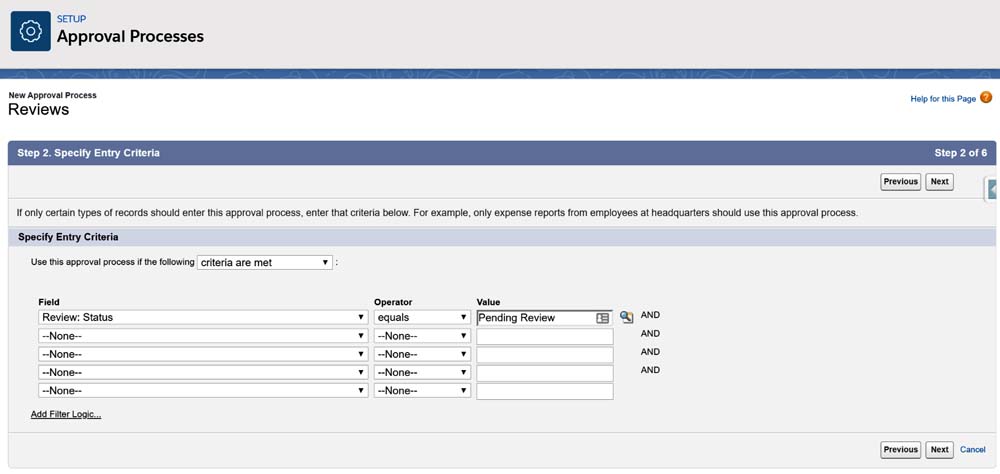Open the fifth row Field --None-- dropdown

tap(203, 390)
